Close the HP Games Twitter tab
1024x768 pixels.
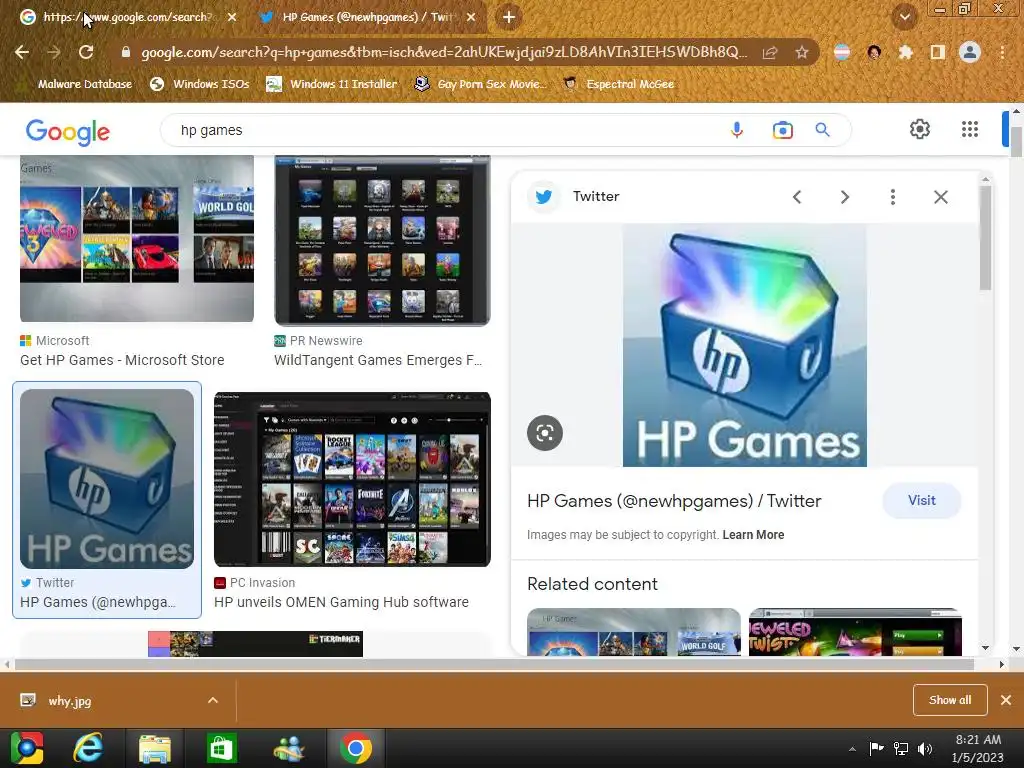471,17
